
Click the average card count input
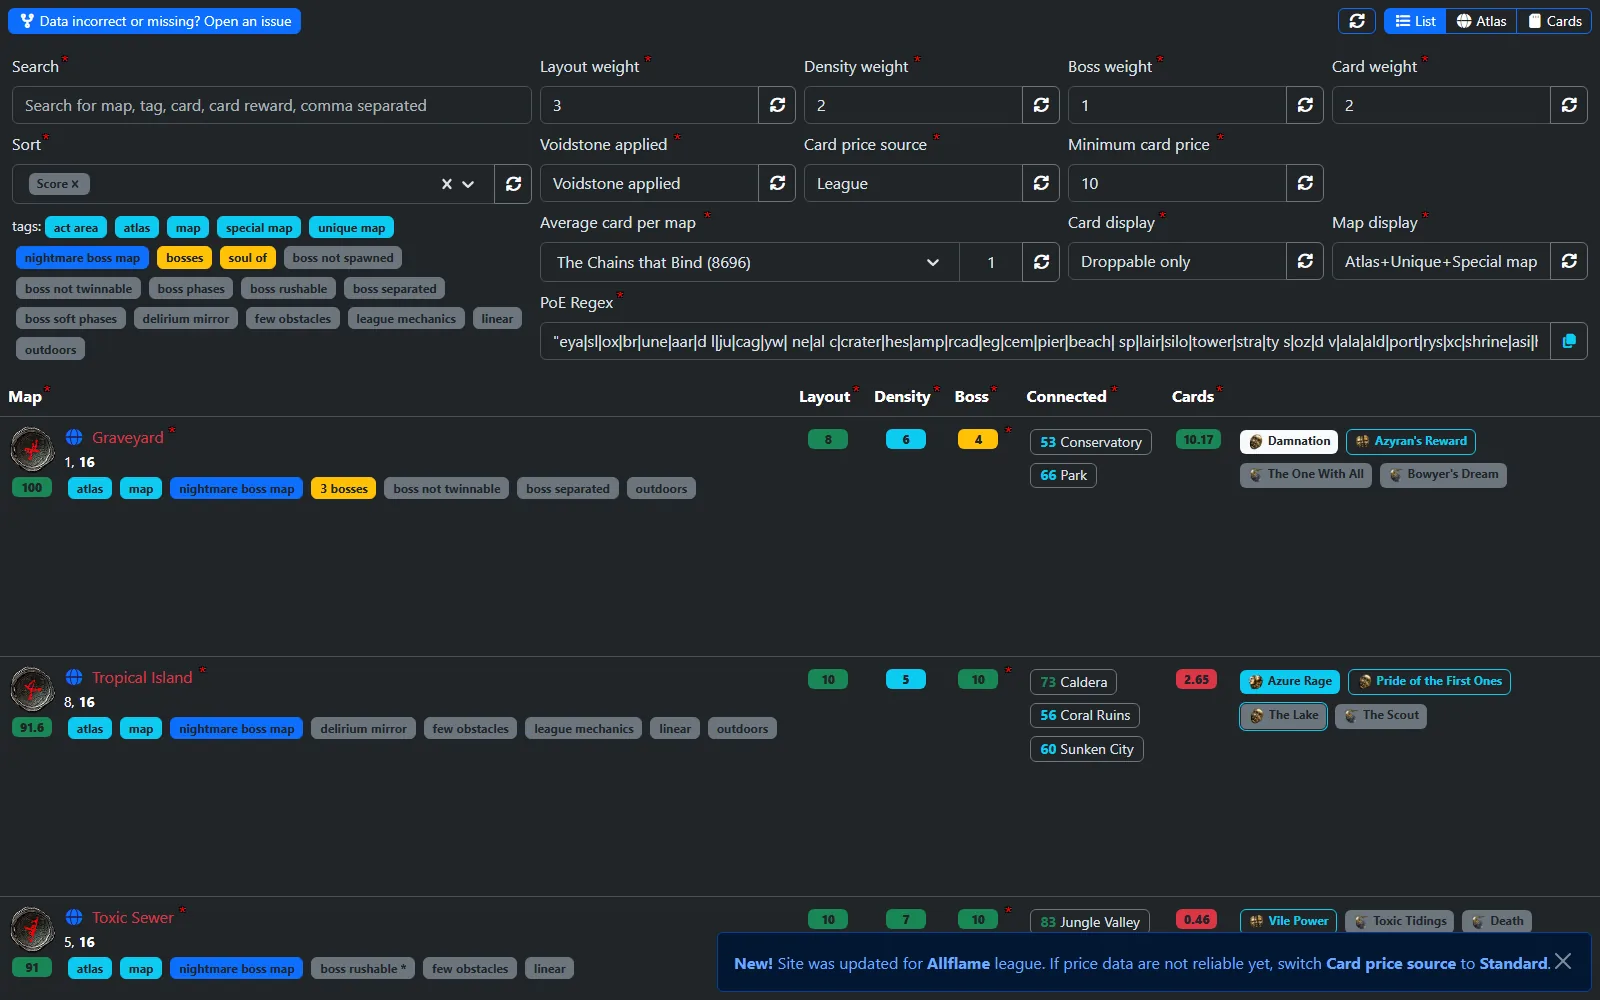pyautogui.click(x=991, y=262)
